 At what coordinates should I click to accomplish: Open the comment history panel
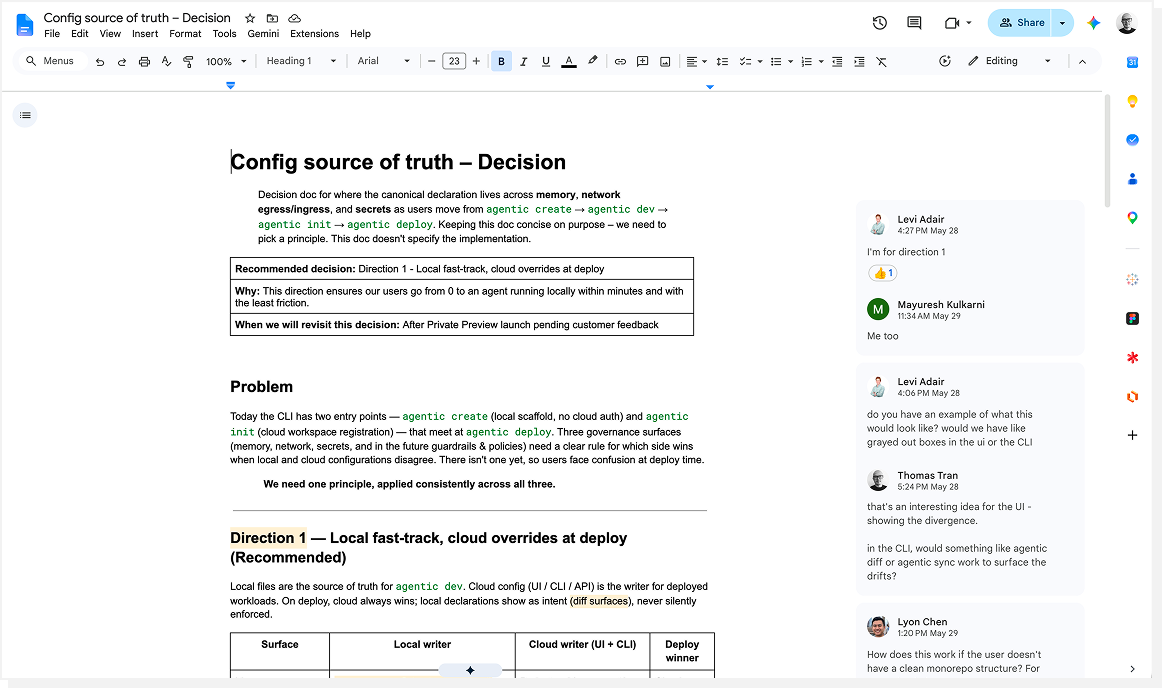[914, 23]
